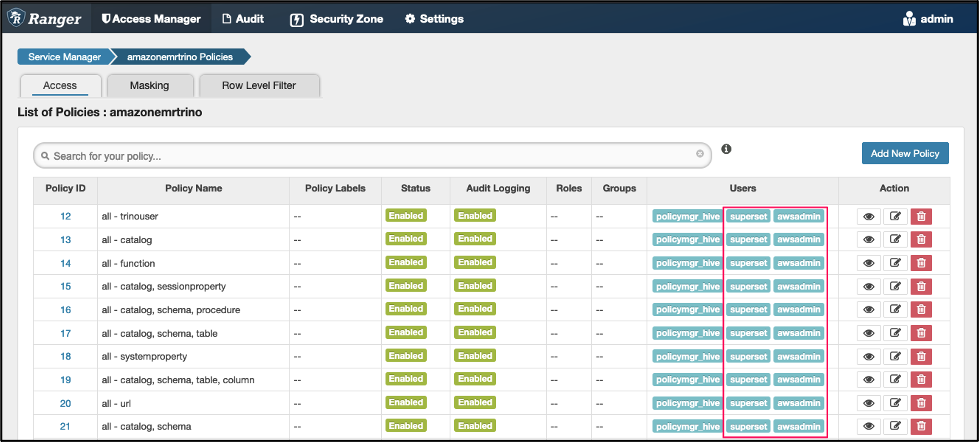This screenshot has height=443, width=979.
Task: Click amazonemrtrino Policies breadcrumb
Action: point(180,57)
